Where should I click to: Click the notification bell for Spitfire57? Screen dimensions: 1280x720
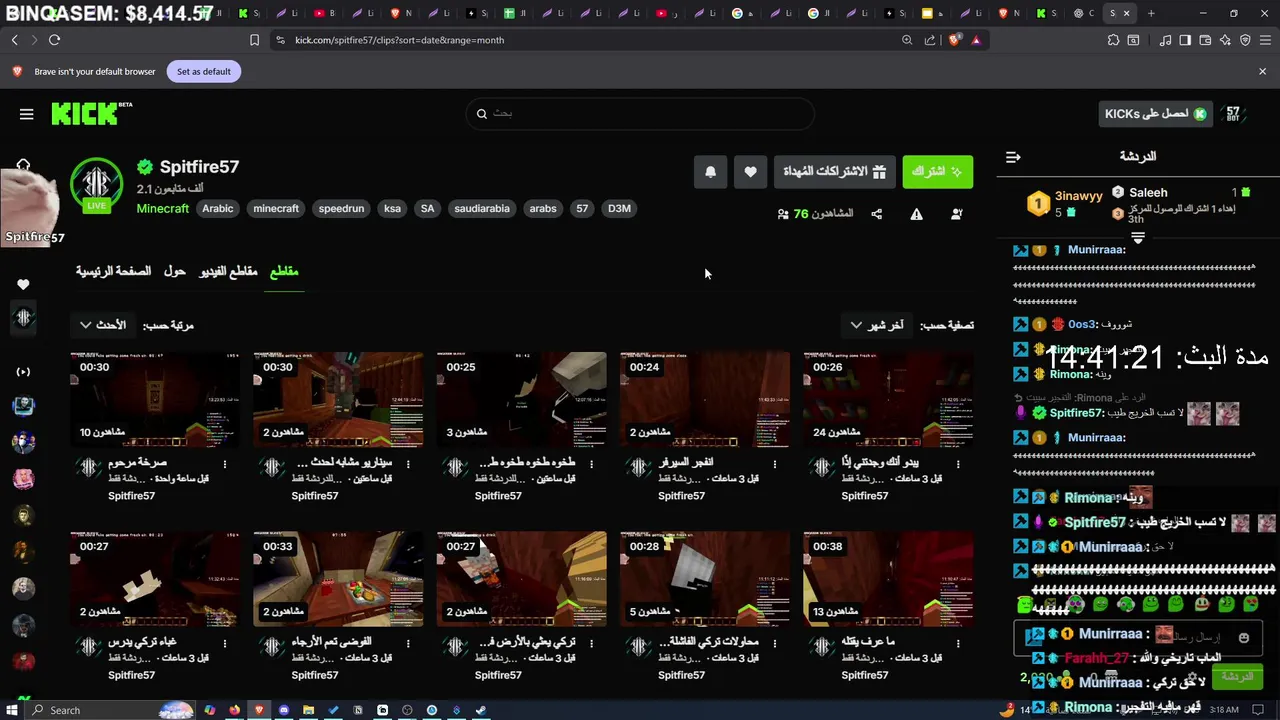710,172
